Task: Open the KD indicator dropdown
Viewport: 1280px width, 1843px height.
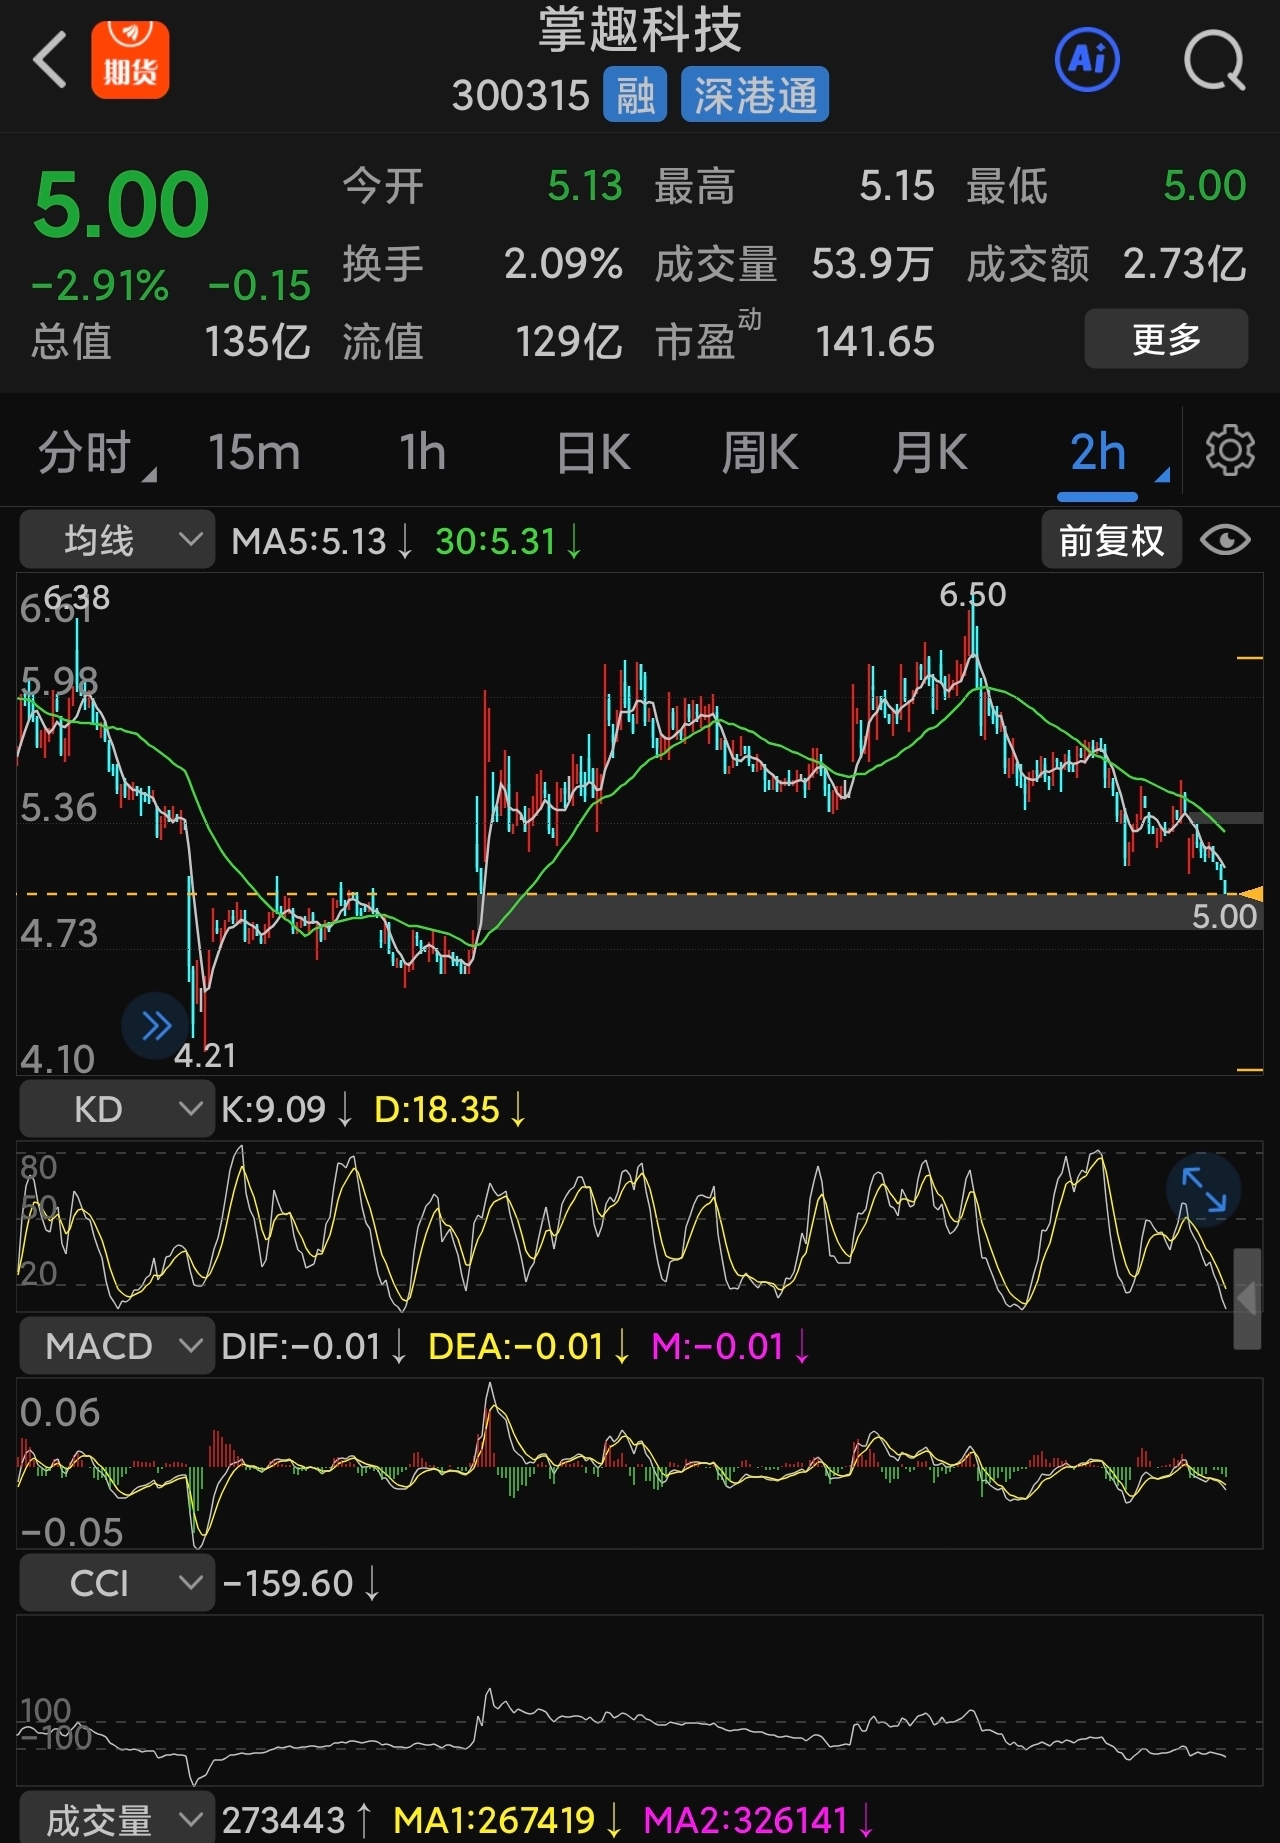Action: (x=117, y=1108)
